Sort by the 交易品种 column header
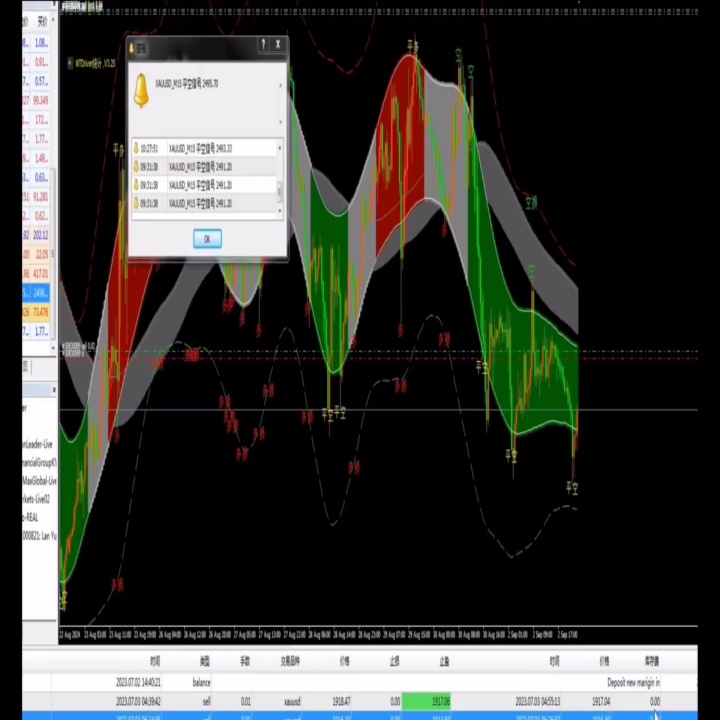720x720 pixels. pyautogui.click(x=290, y=661)
